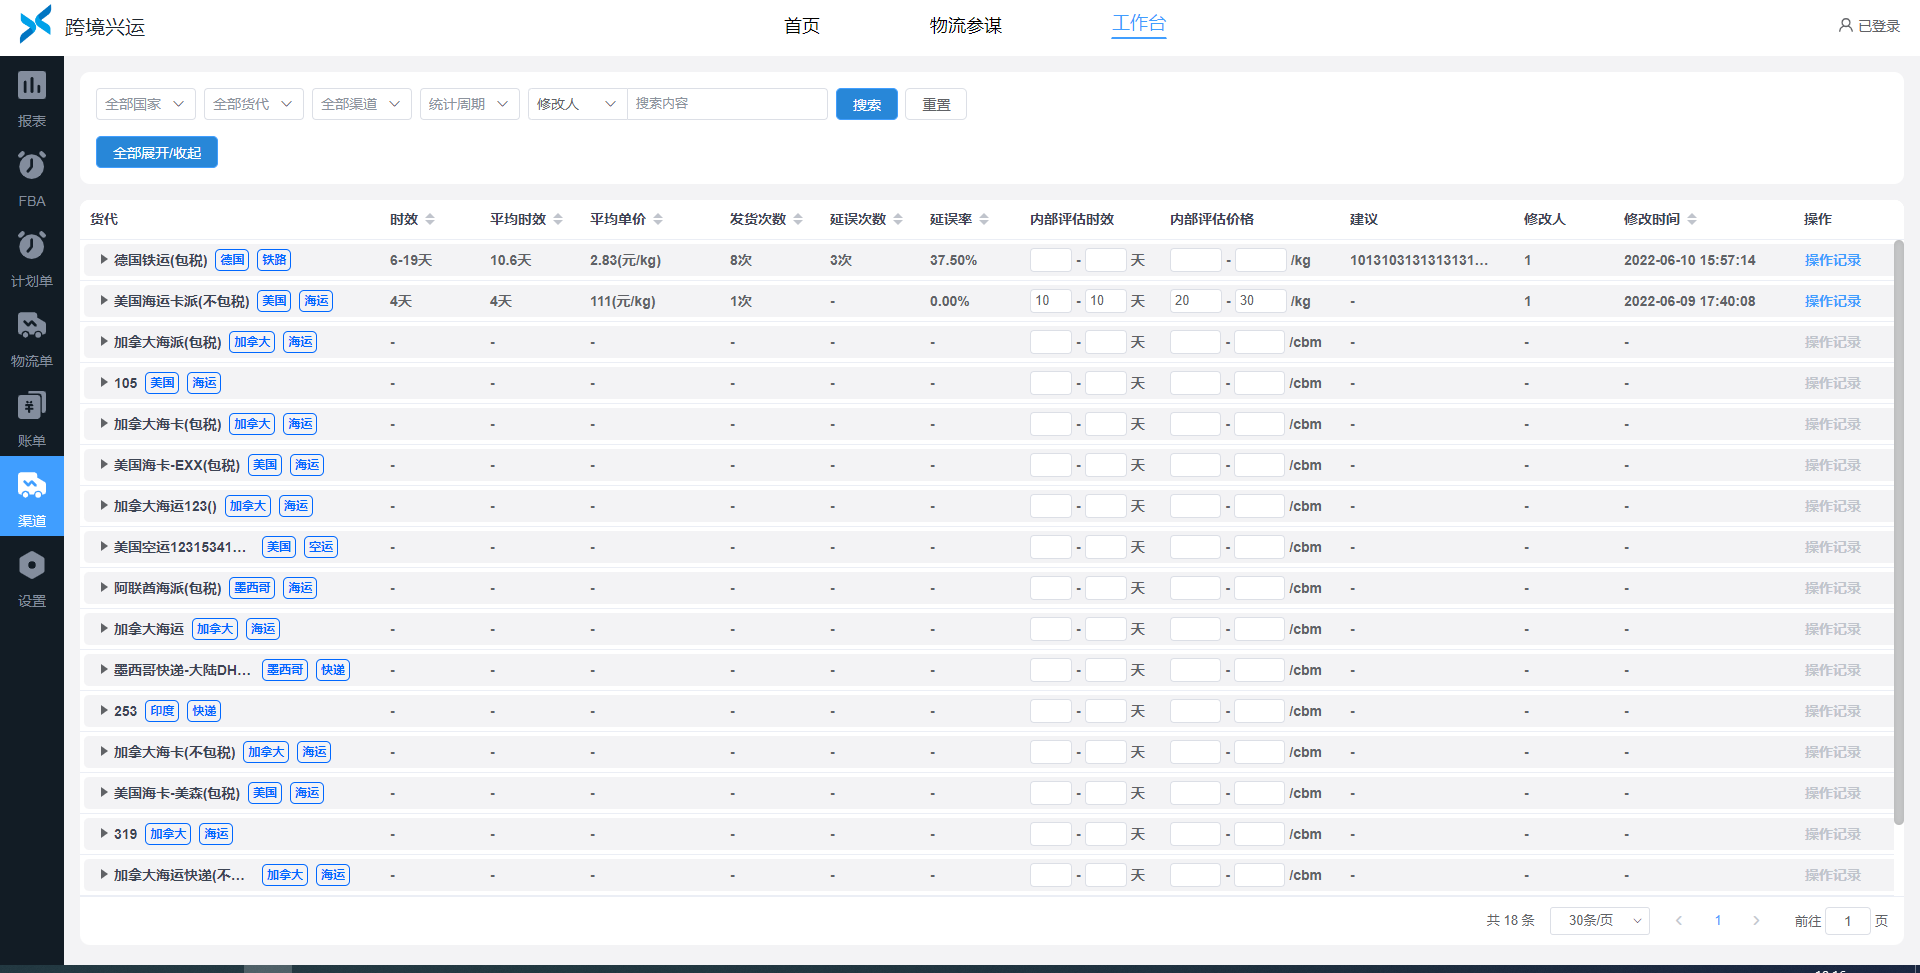Click the 搜索 search button
This screenshot has width=1920, height=973.
[x=867, y=104]
